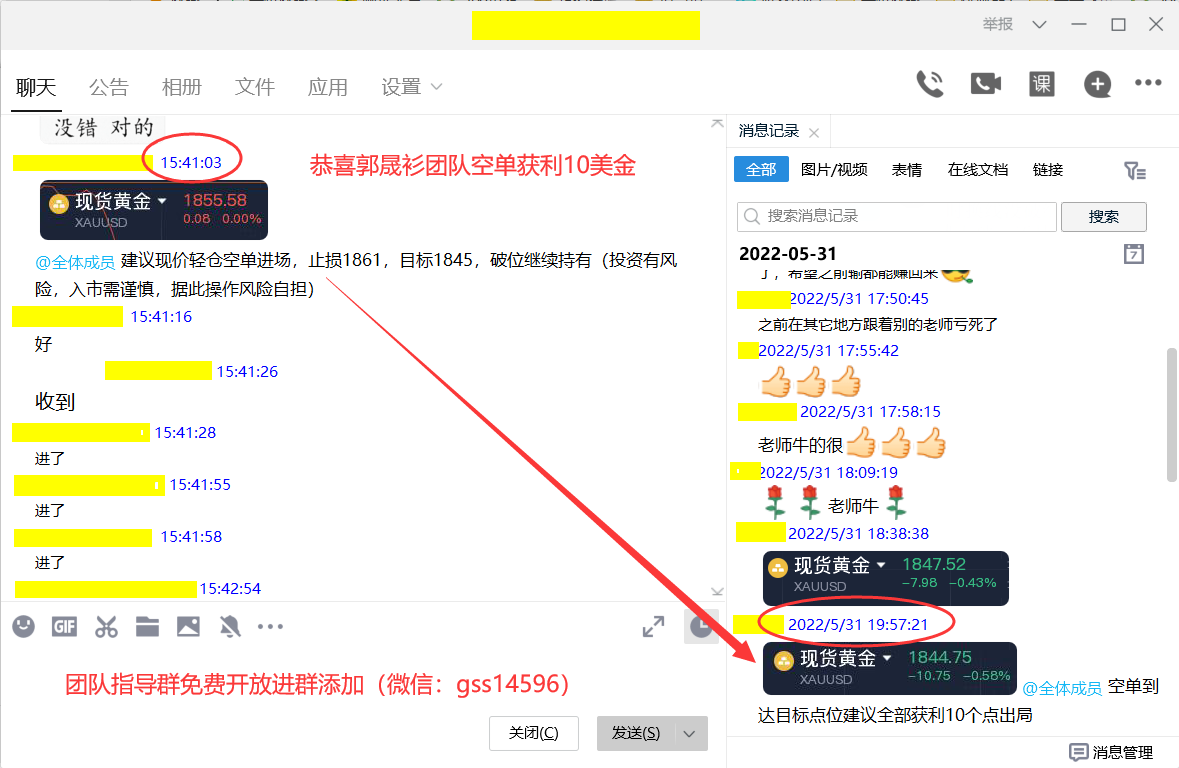Click the plus invite members icon
The image size is (1179, 768).
1097,83
